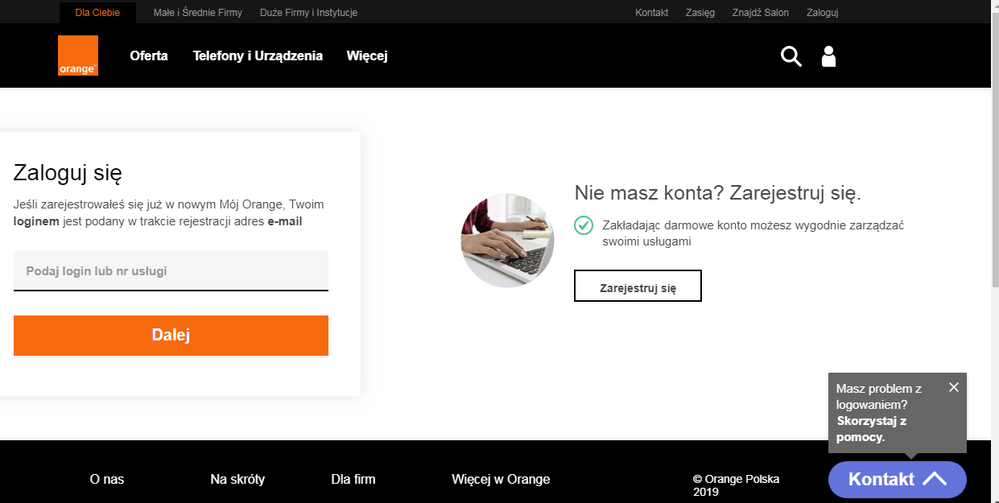The image size is (999, 503).
Task: Click the Zaloguj się heading
Action: [68, 173]
